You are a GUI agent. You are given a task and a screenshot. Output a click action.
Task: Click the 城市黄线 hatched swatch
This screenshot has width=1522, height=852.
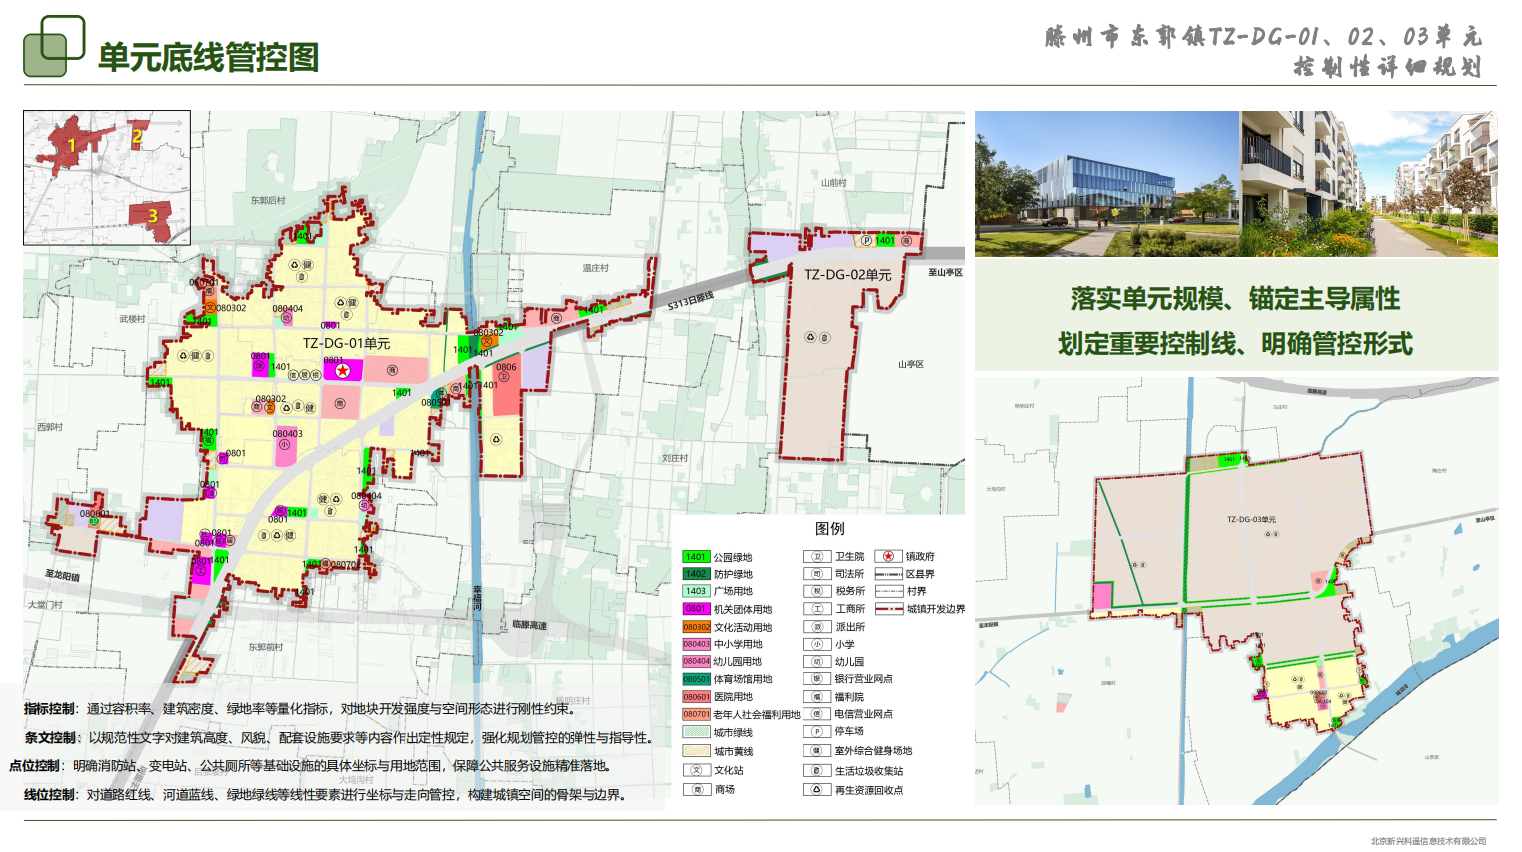coord(696,751)
